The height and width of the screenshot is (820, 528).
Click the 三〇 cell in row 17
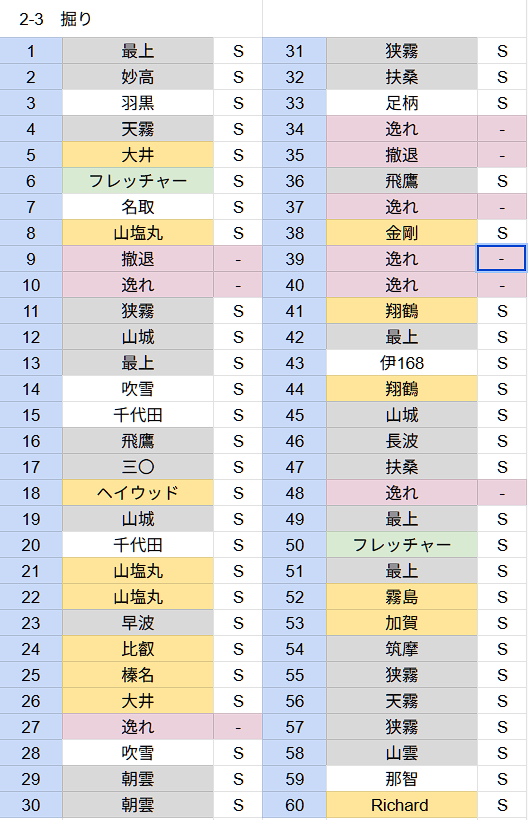(x=138, y=467)
